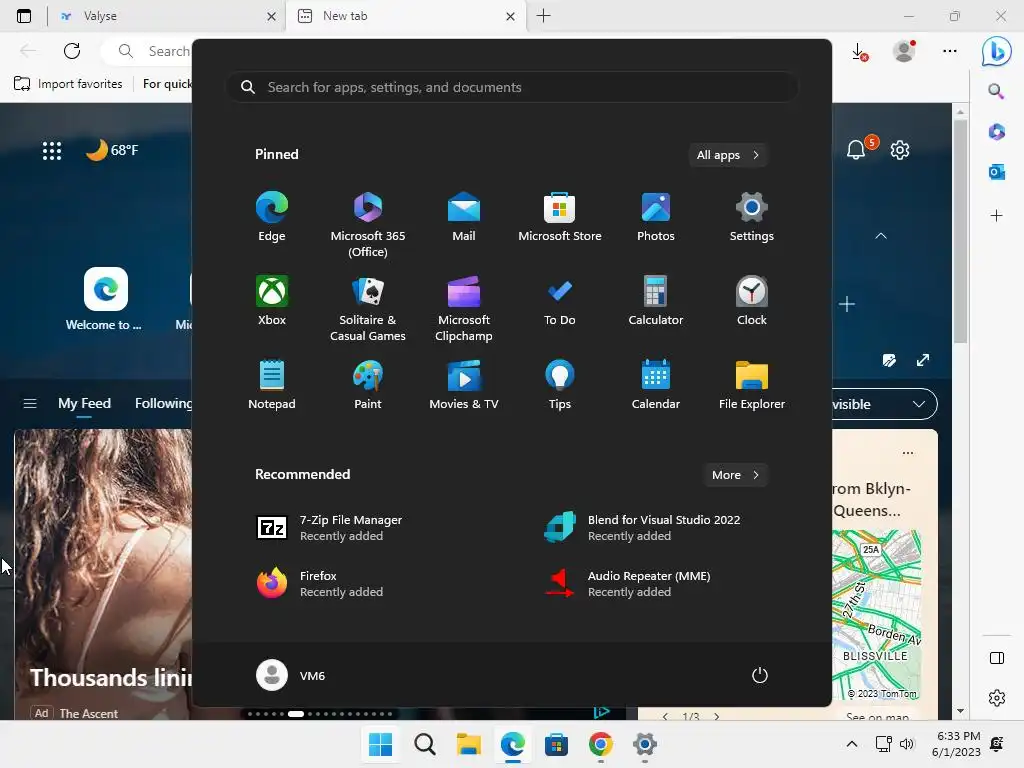
Task: Switch to the Following feed tab
Action: click(x=163, y=403)
